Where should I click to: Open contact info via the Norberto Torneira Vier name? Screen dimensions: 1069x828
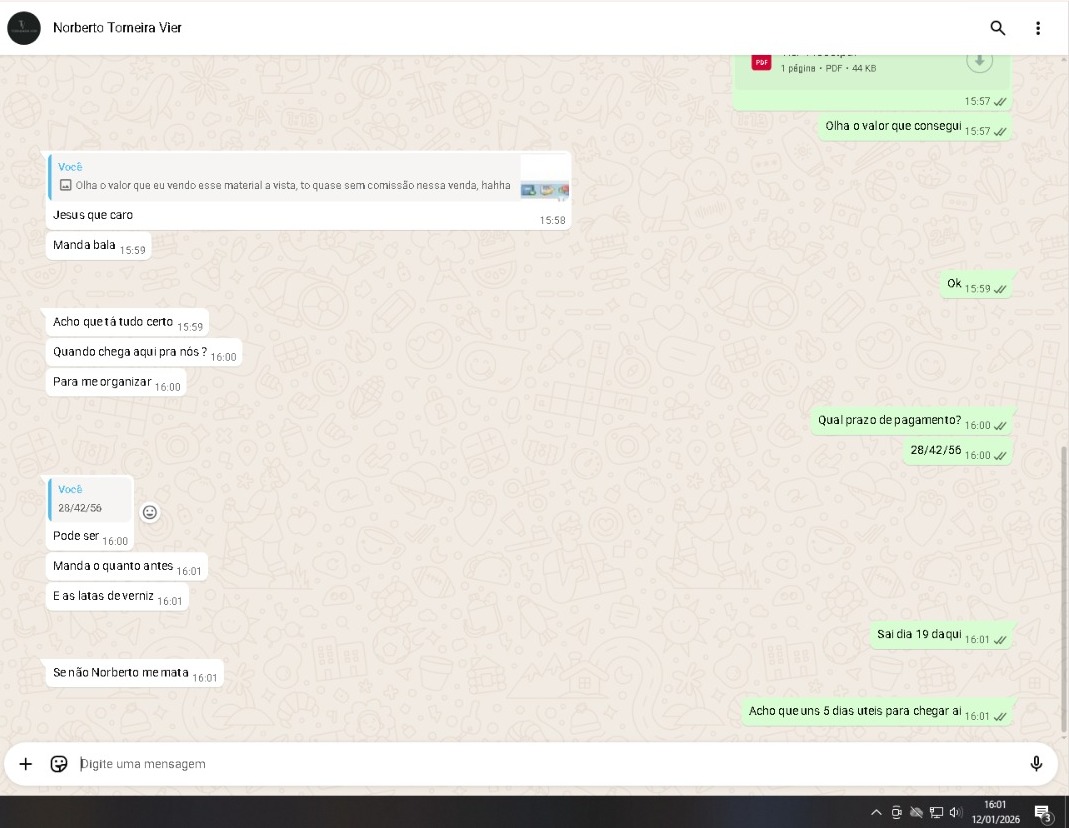(x=117, y=28)
